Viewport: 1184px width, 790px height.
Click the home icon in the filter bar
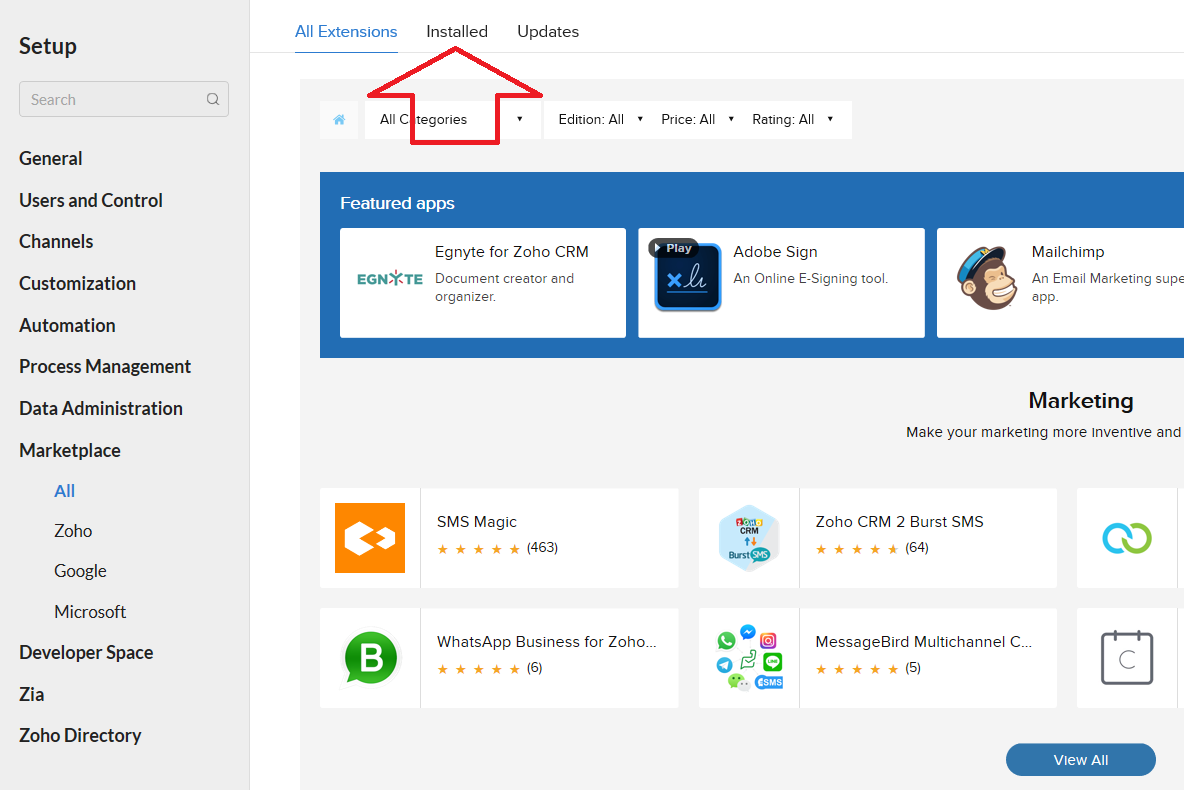tap(339, 119)
